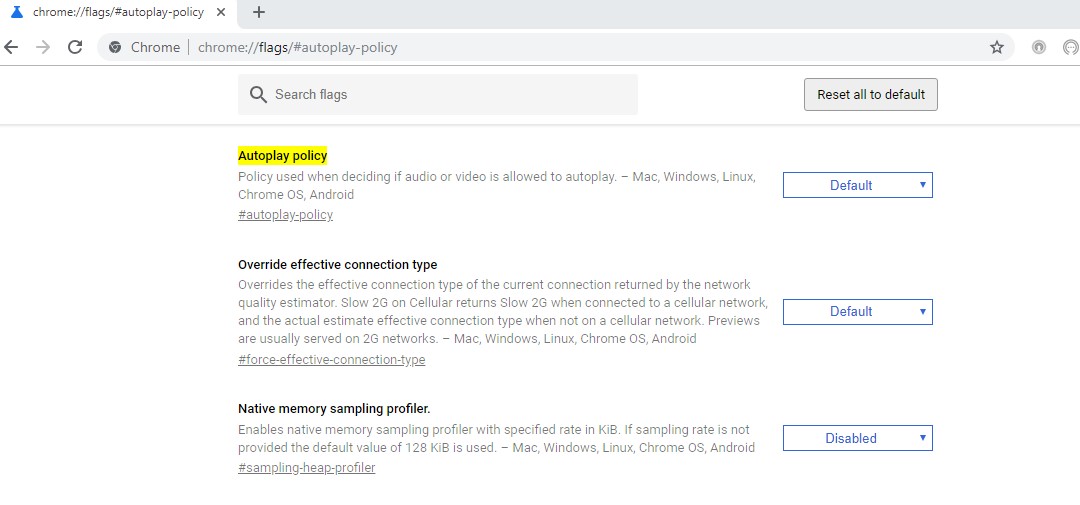The image size is (1080, 505).
Task: Close the chrome://flags tab
Action: [x=220, y=12]
